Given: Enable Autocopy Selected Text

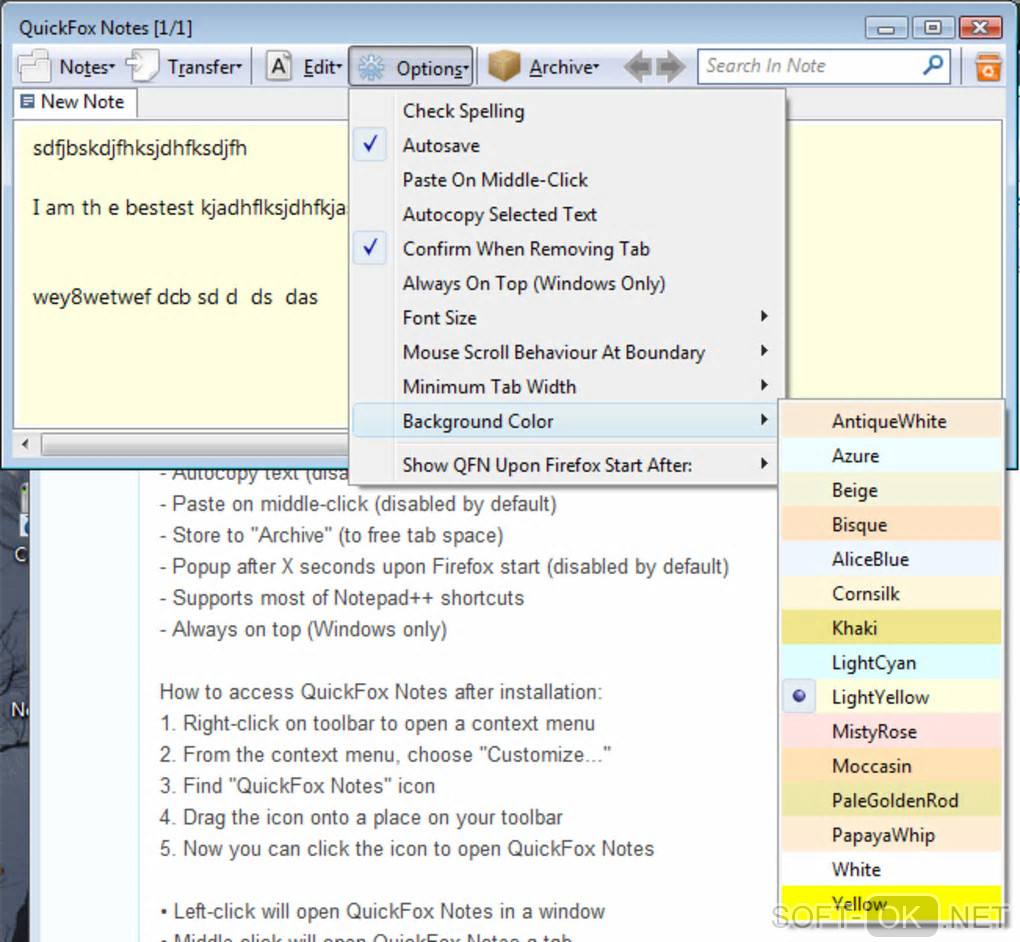Looking at the screenshot, I should point(567,214).
